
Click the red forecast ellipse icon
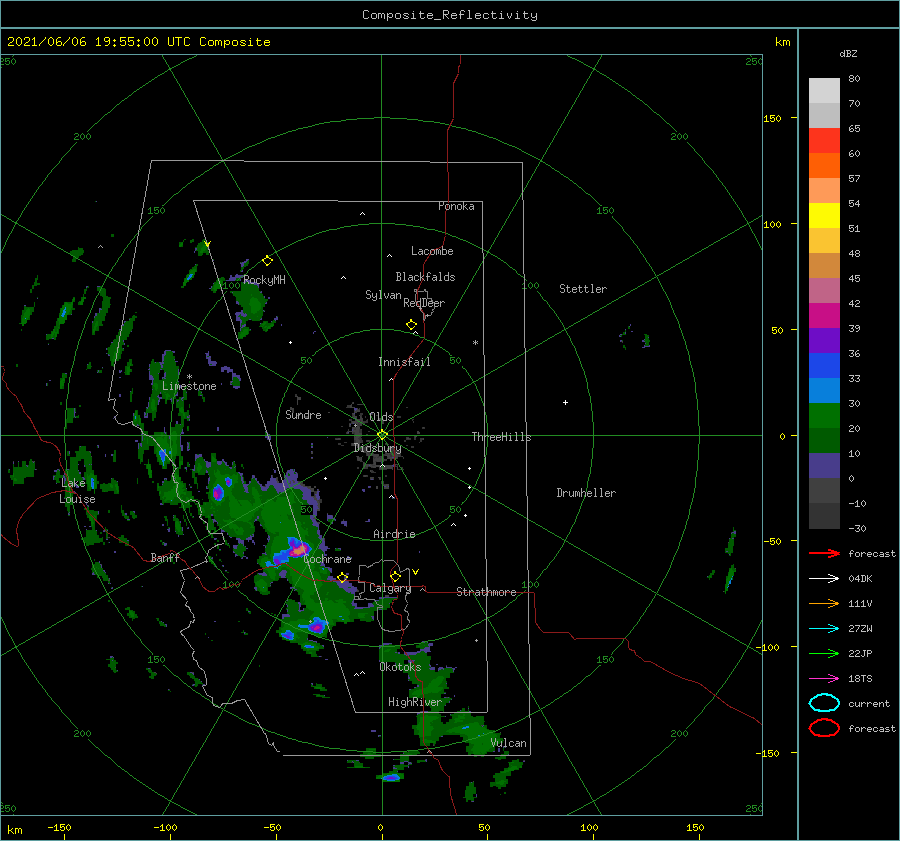824,728
